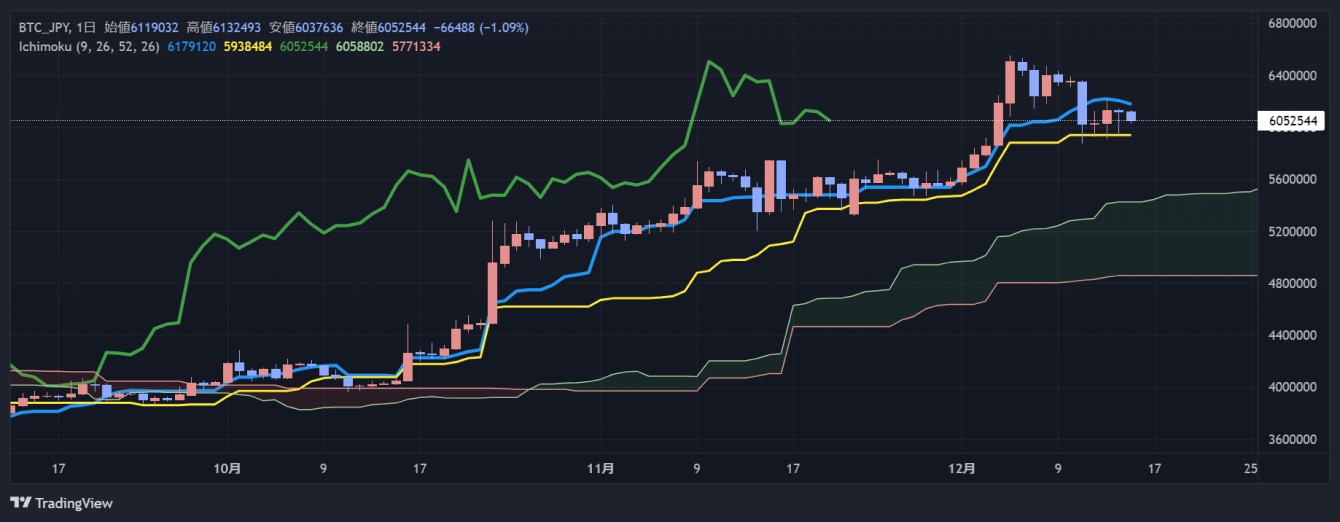The height and width of the screenshot is (522, 1340).
Task: Click the 11月 date axis label
Action: 600,467
